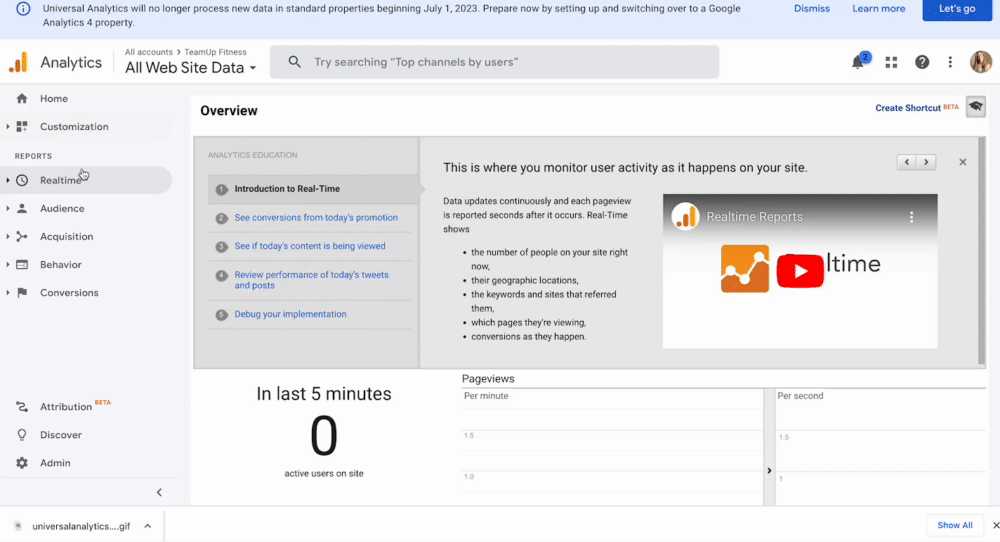Open the Google apps grid icon

pyautogui.click(x=891, y=62)
